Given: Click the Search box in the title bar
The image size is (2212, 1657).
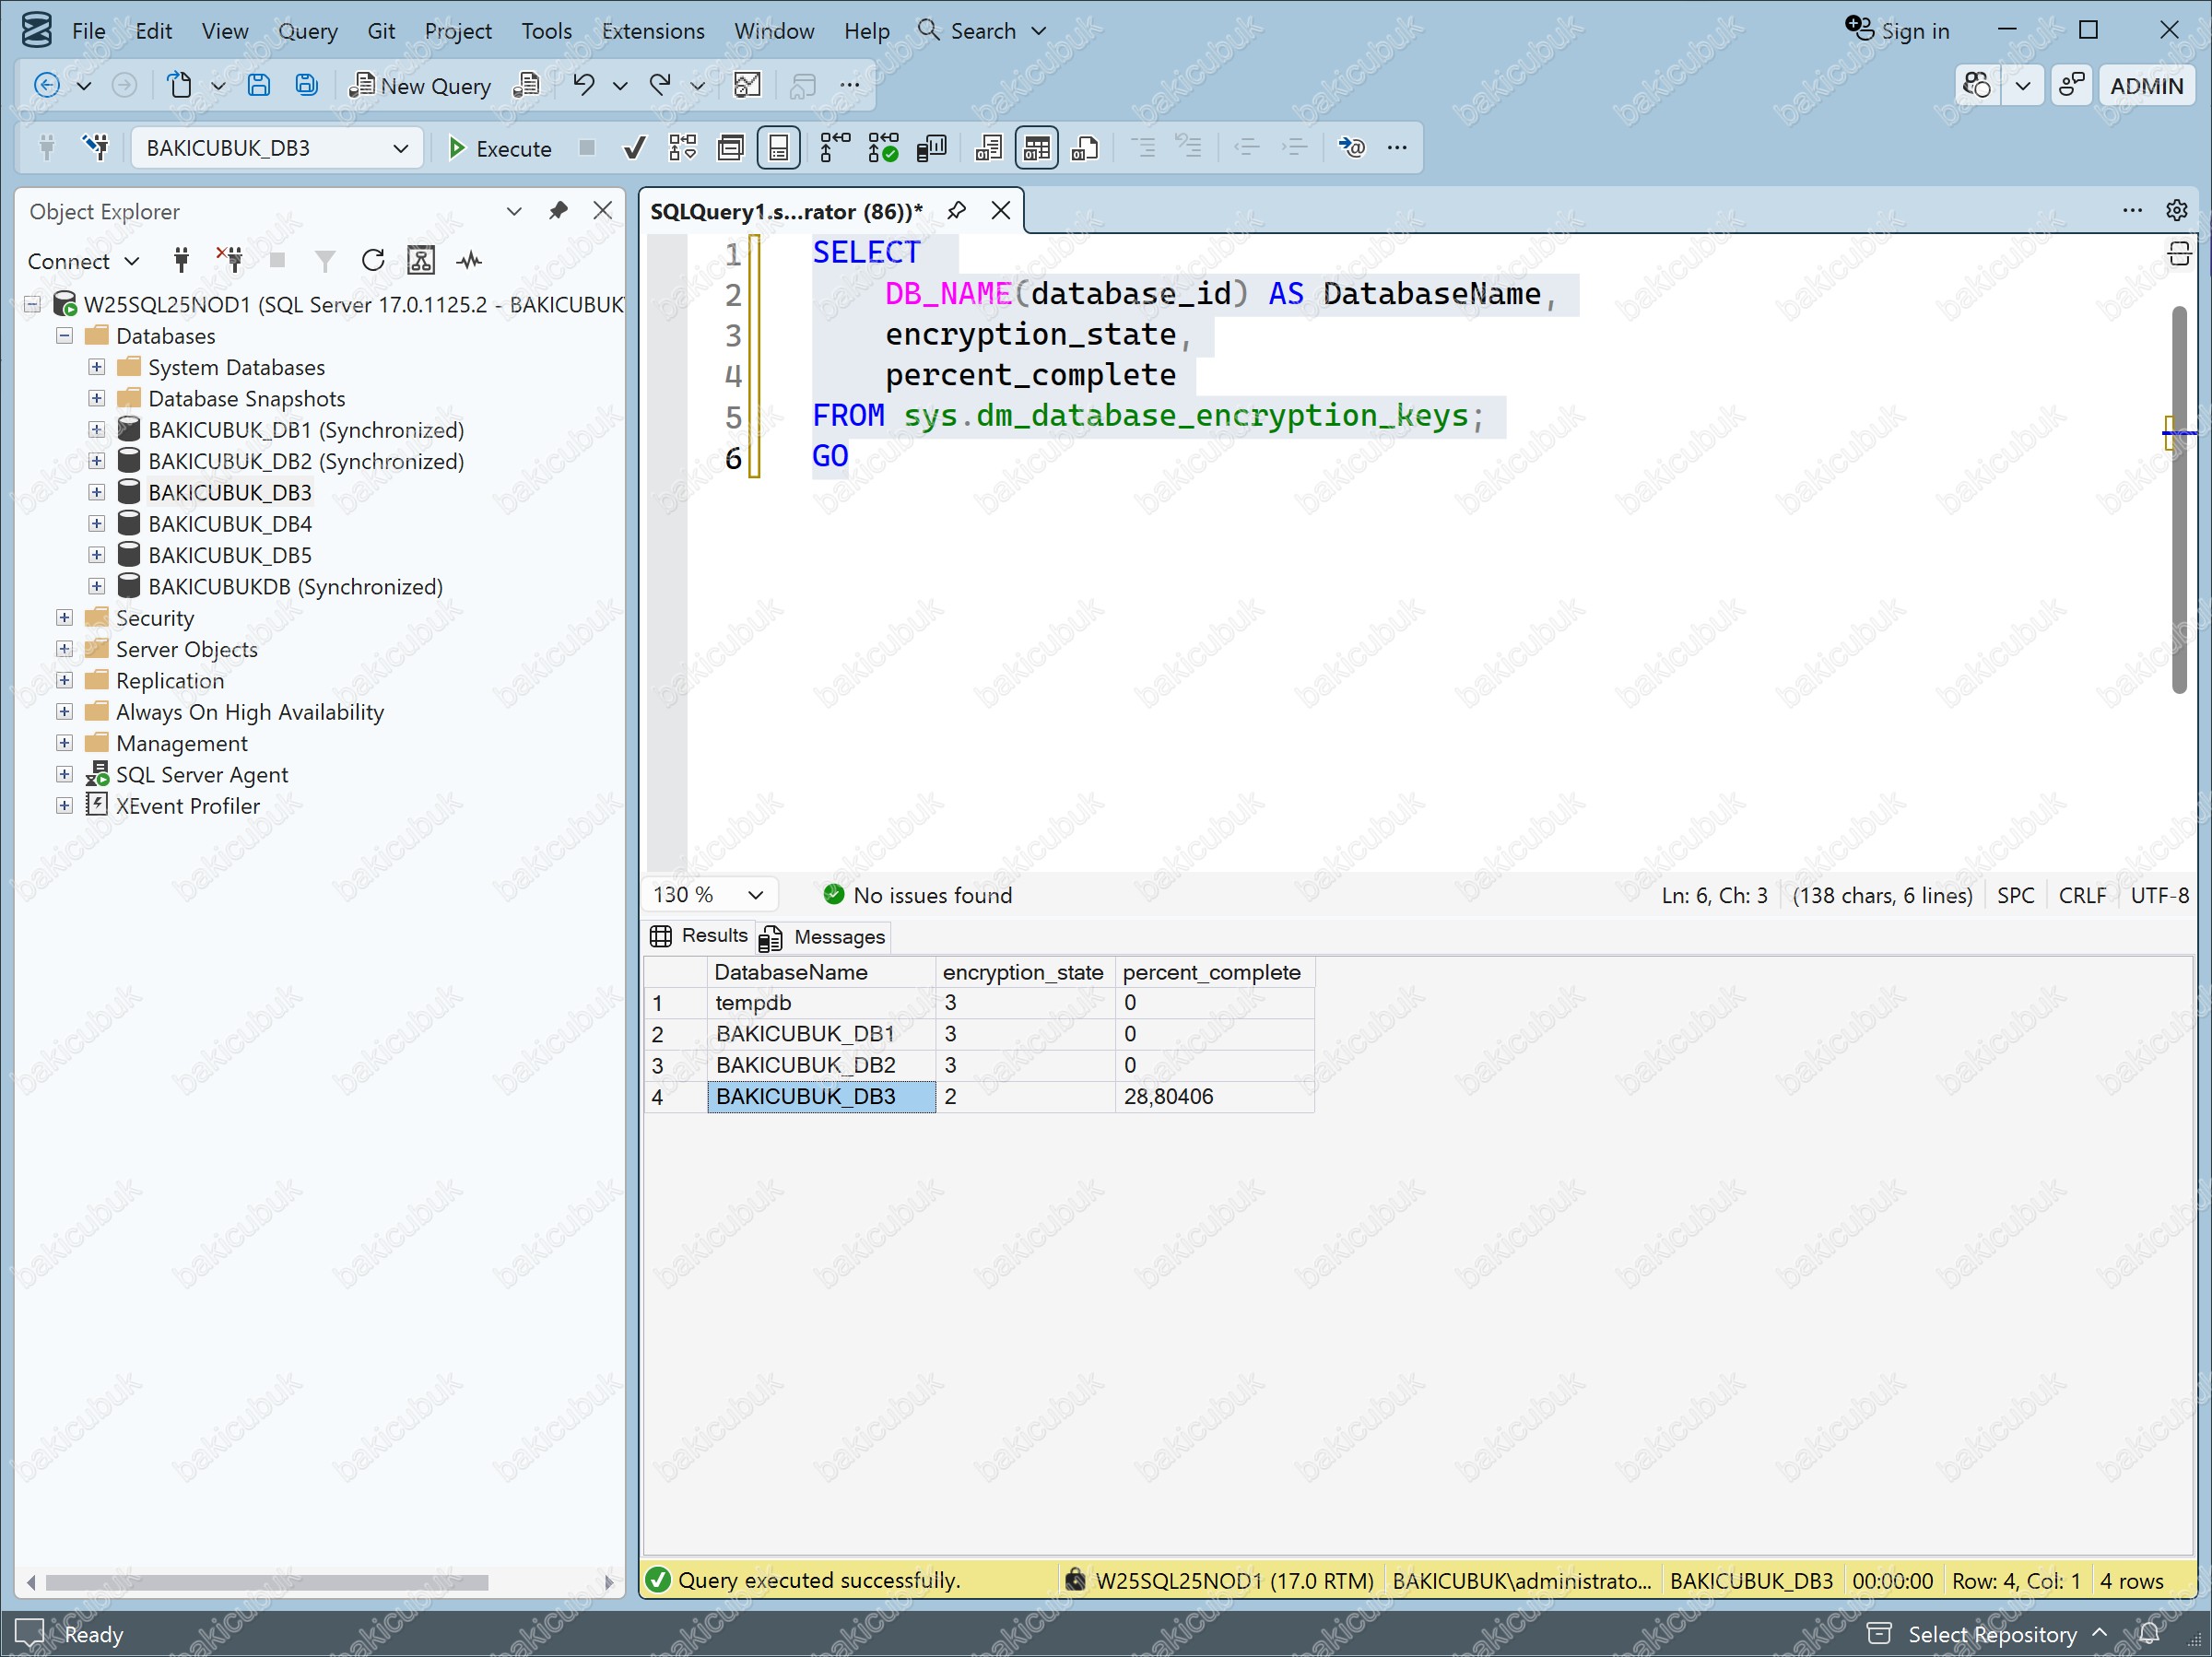Looking at the screenshot, I should coord(982,31).
